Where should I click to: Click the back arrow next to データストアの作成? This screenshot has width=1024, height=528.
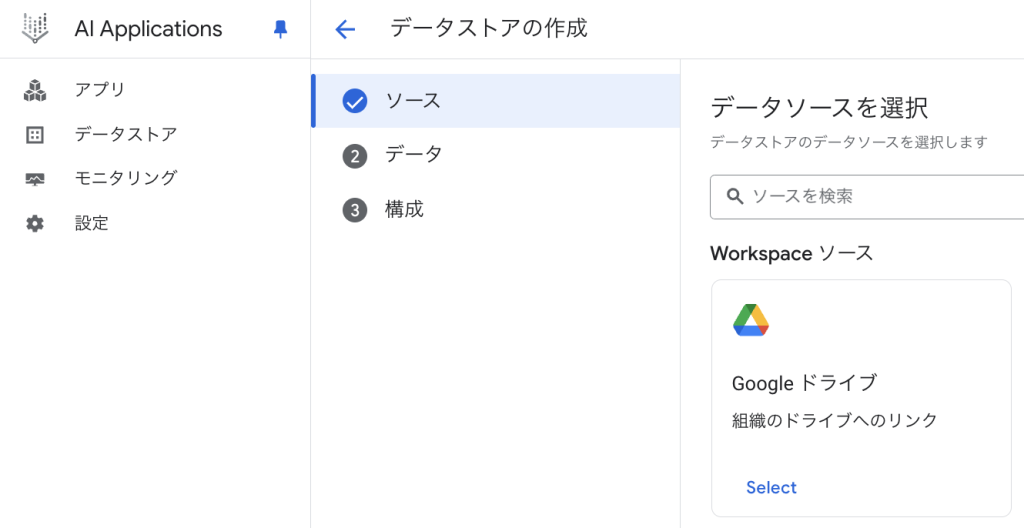coord(345,29)
